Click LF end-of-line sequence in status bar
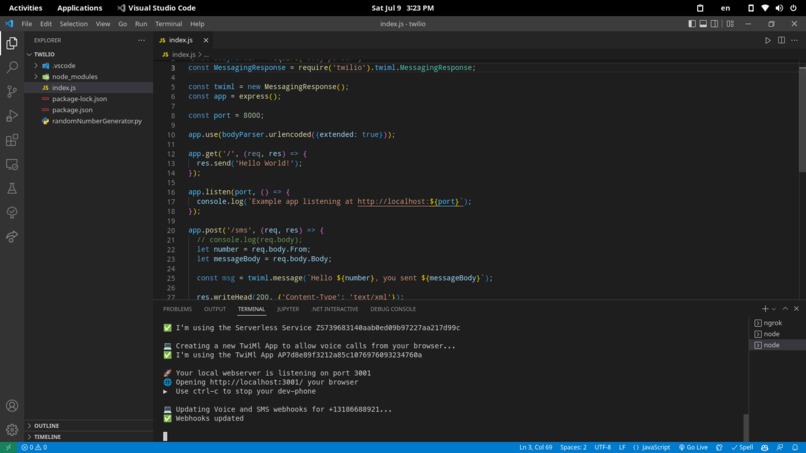 (x=622, y=447)
